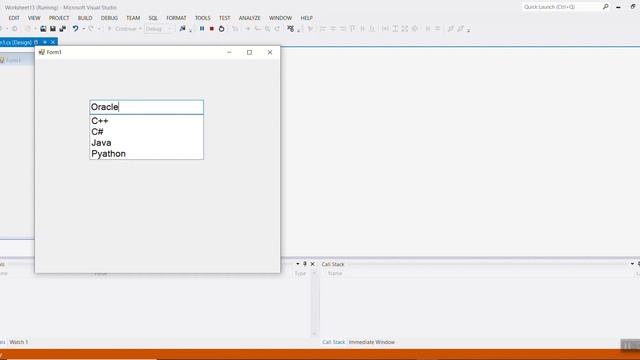
Task: Open the EDIT menu
Action: pos(14,18)
